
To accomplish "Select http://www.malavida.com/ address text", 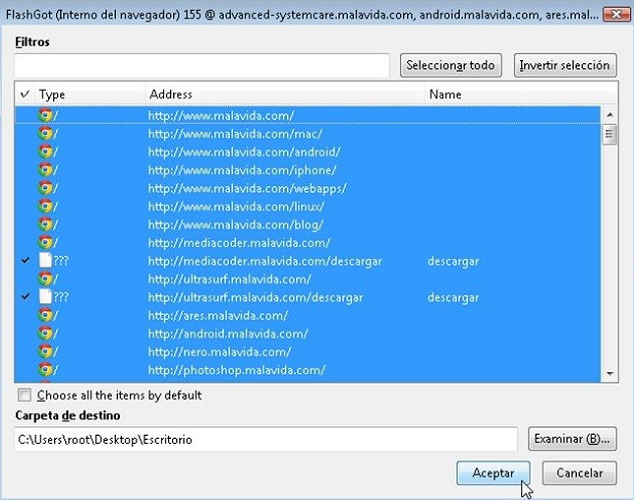I will coord(221,115).
